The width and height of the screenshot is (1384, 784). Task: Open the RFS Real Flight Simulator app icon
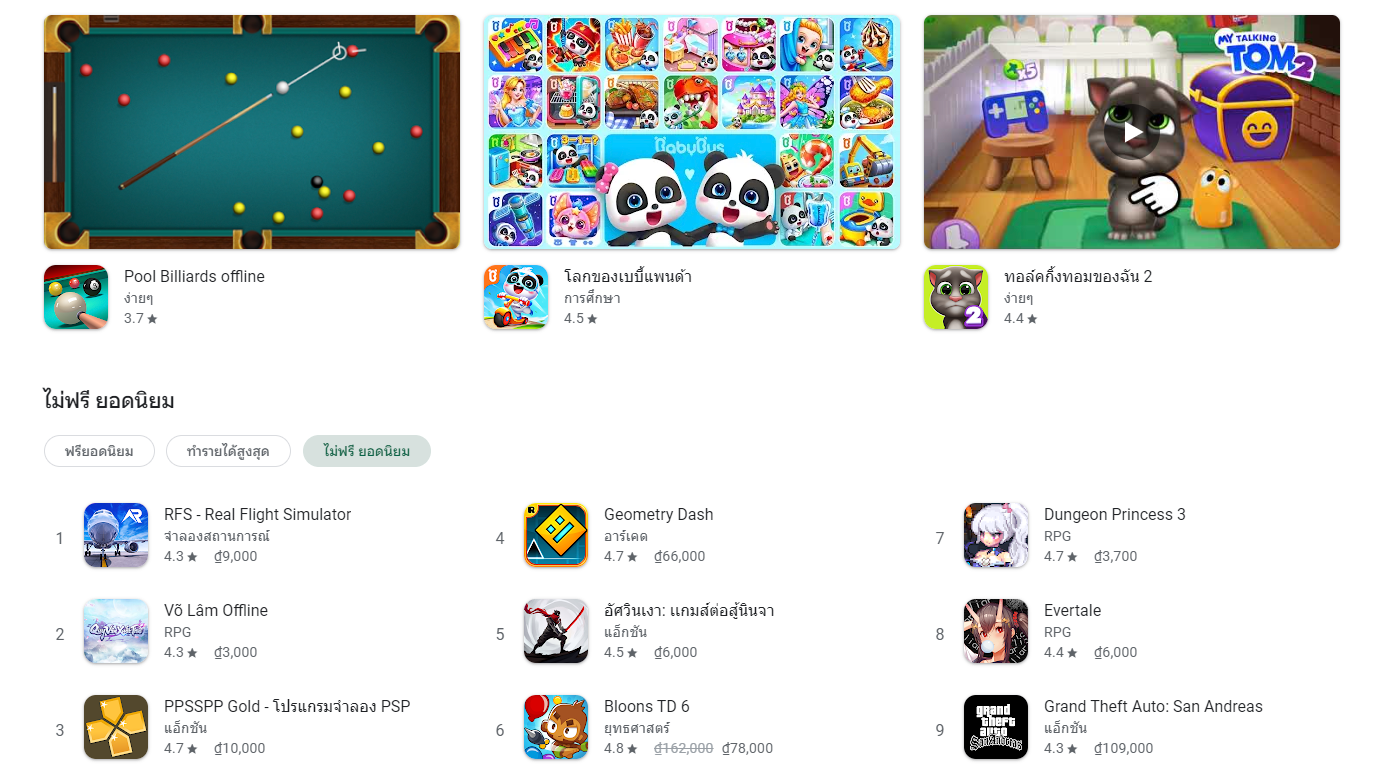point(116,535)
